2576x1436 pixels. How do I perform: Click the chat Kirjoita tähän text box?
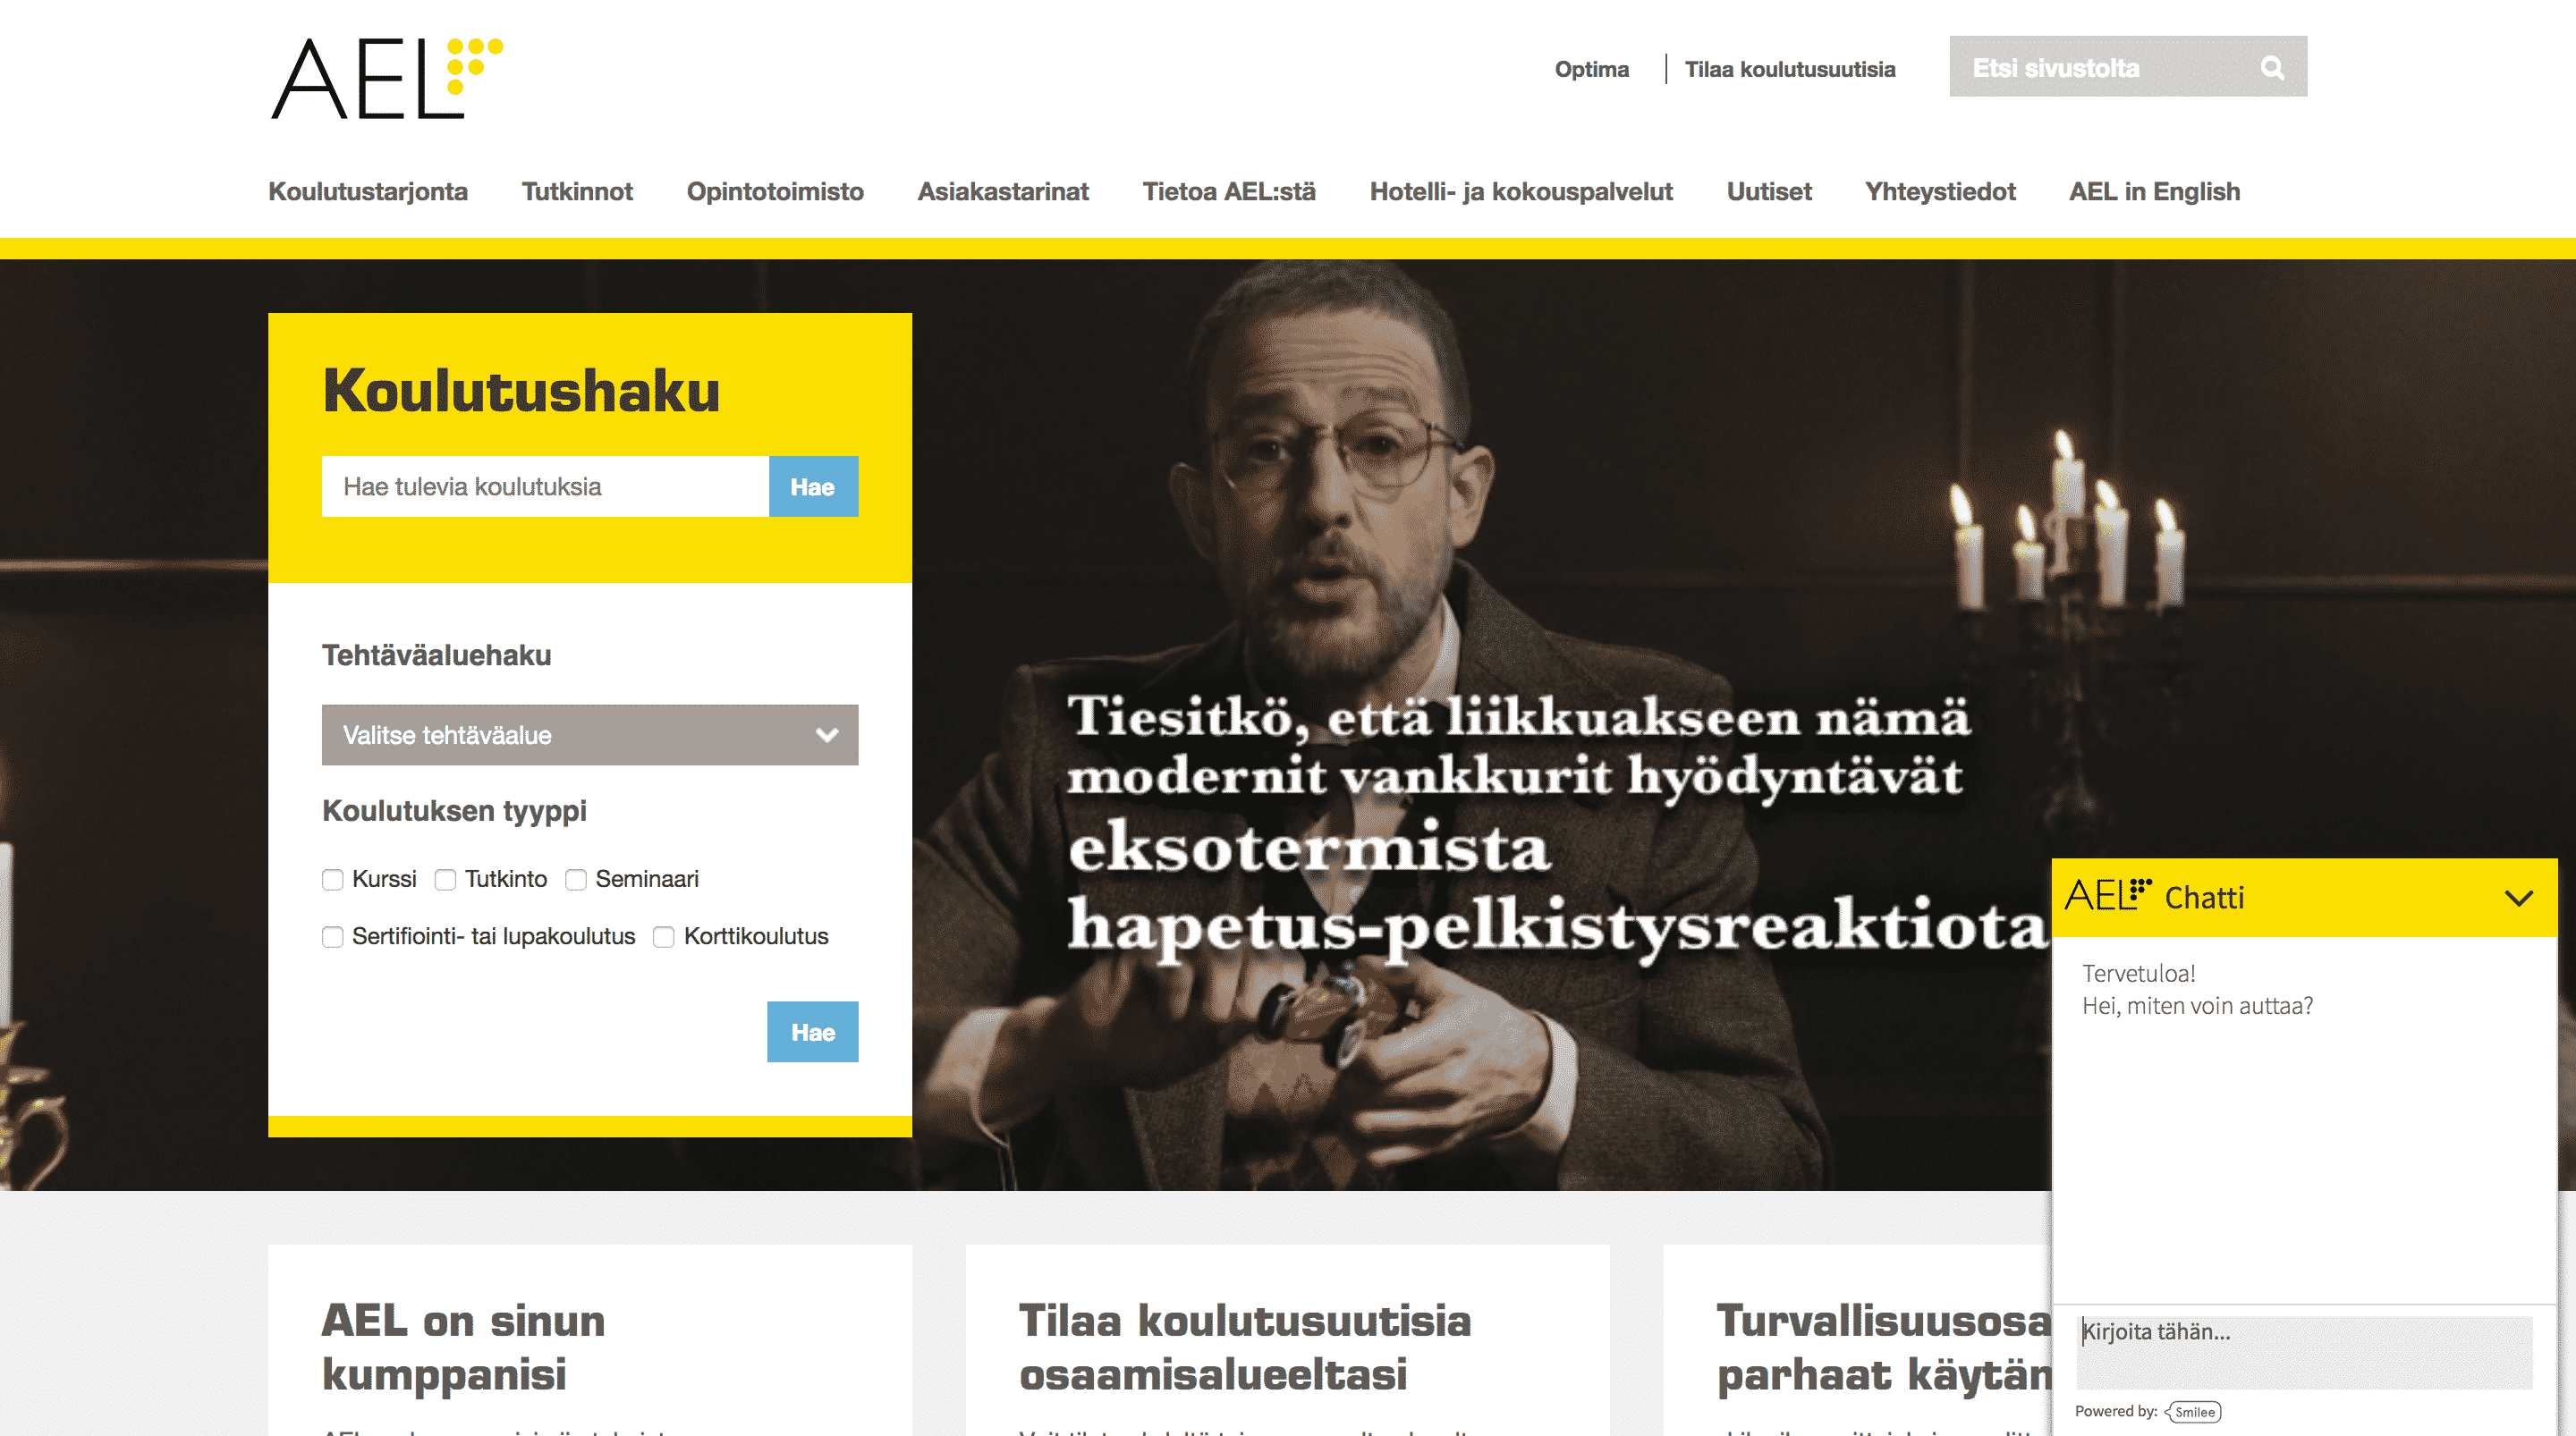click(2304, 1352)
